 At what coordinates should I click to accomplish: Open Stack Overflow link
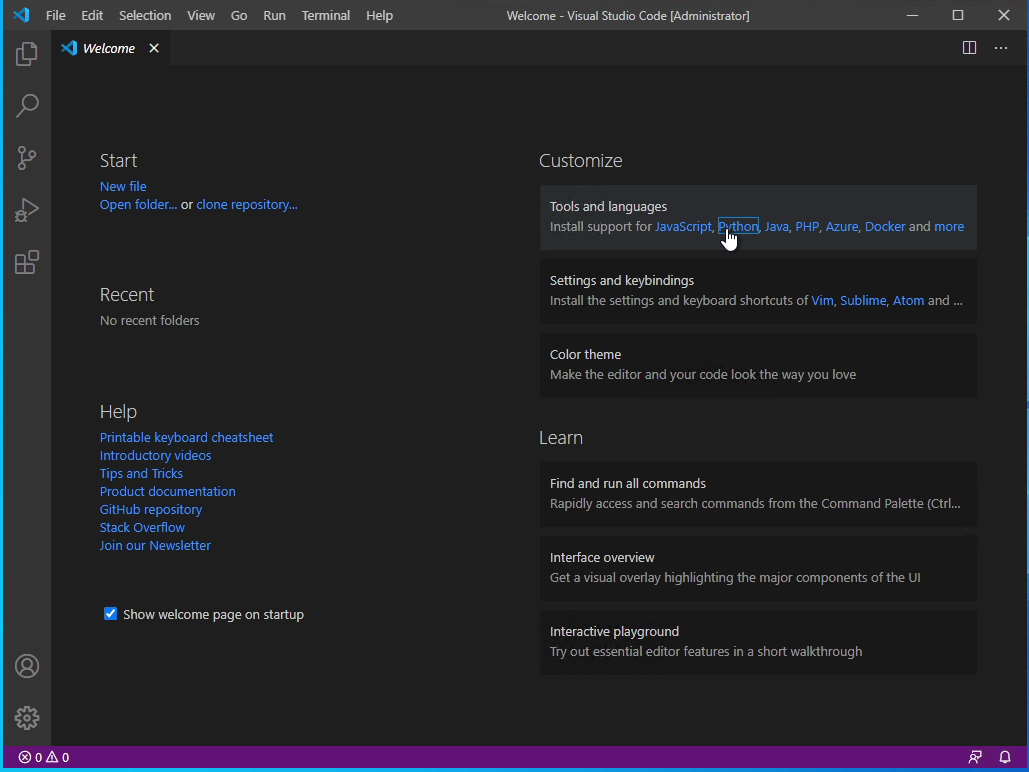click(x=142, y=527)
